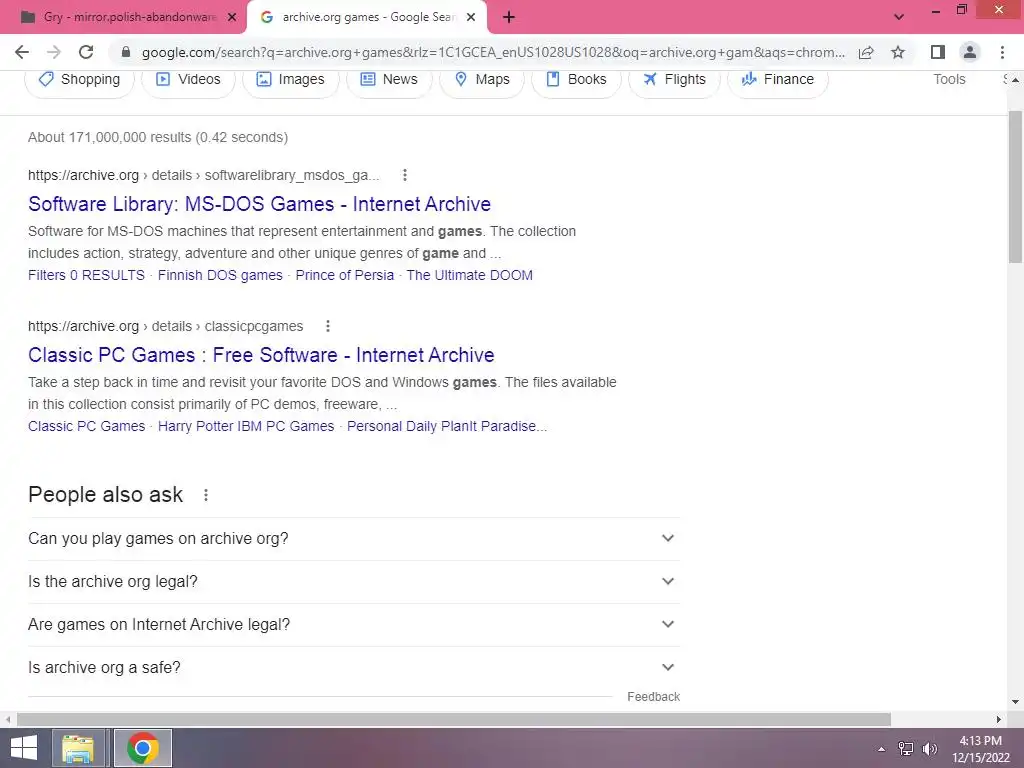Filter results by Flights

674,80
